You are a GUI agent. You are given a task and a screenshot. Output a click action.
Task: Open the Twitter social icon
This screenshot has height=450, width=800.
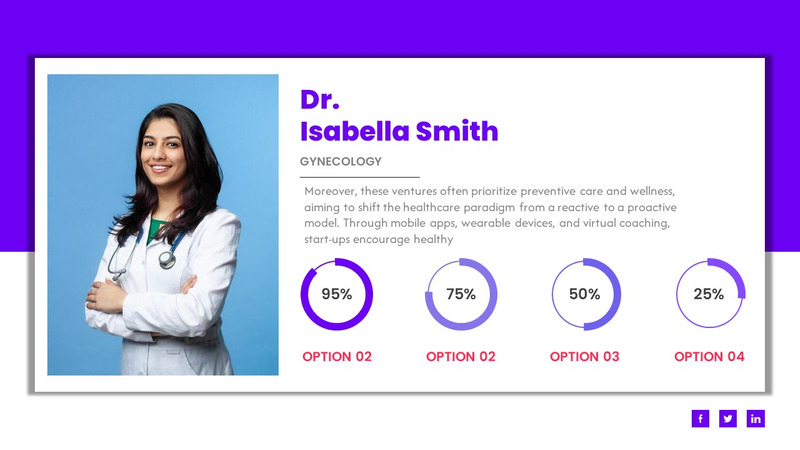click(x=728, y=418)
